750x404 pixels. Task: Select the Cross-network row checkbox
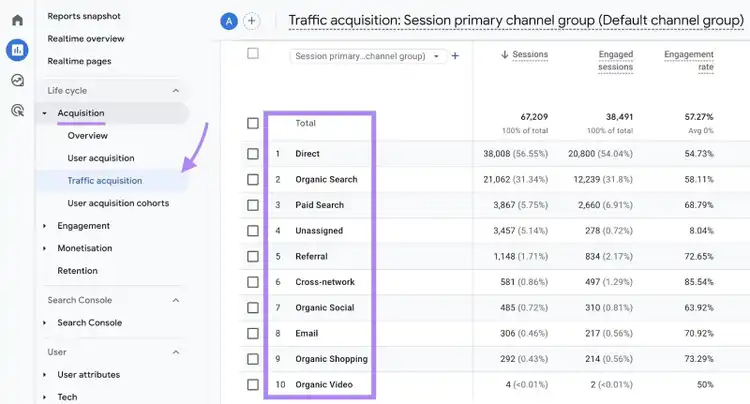[253, 282]
